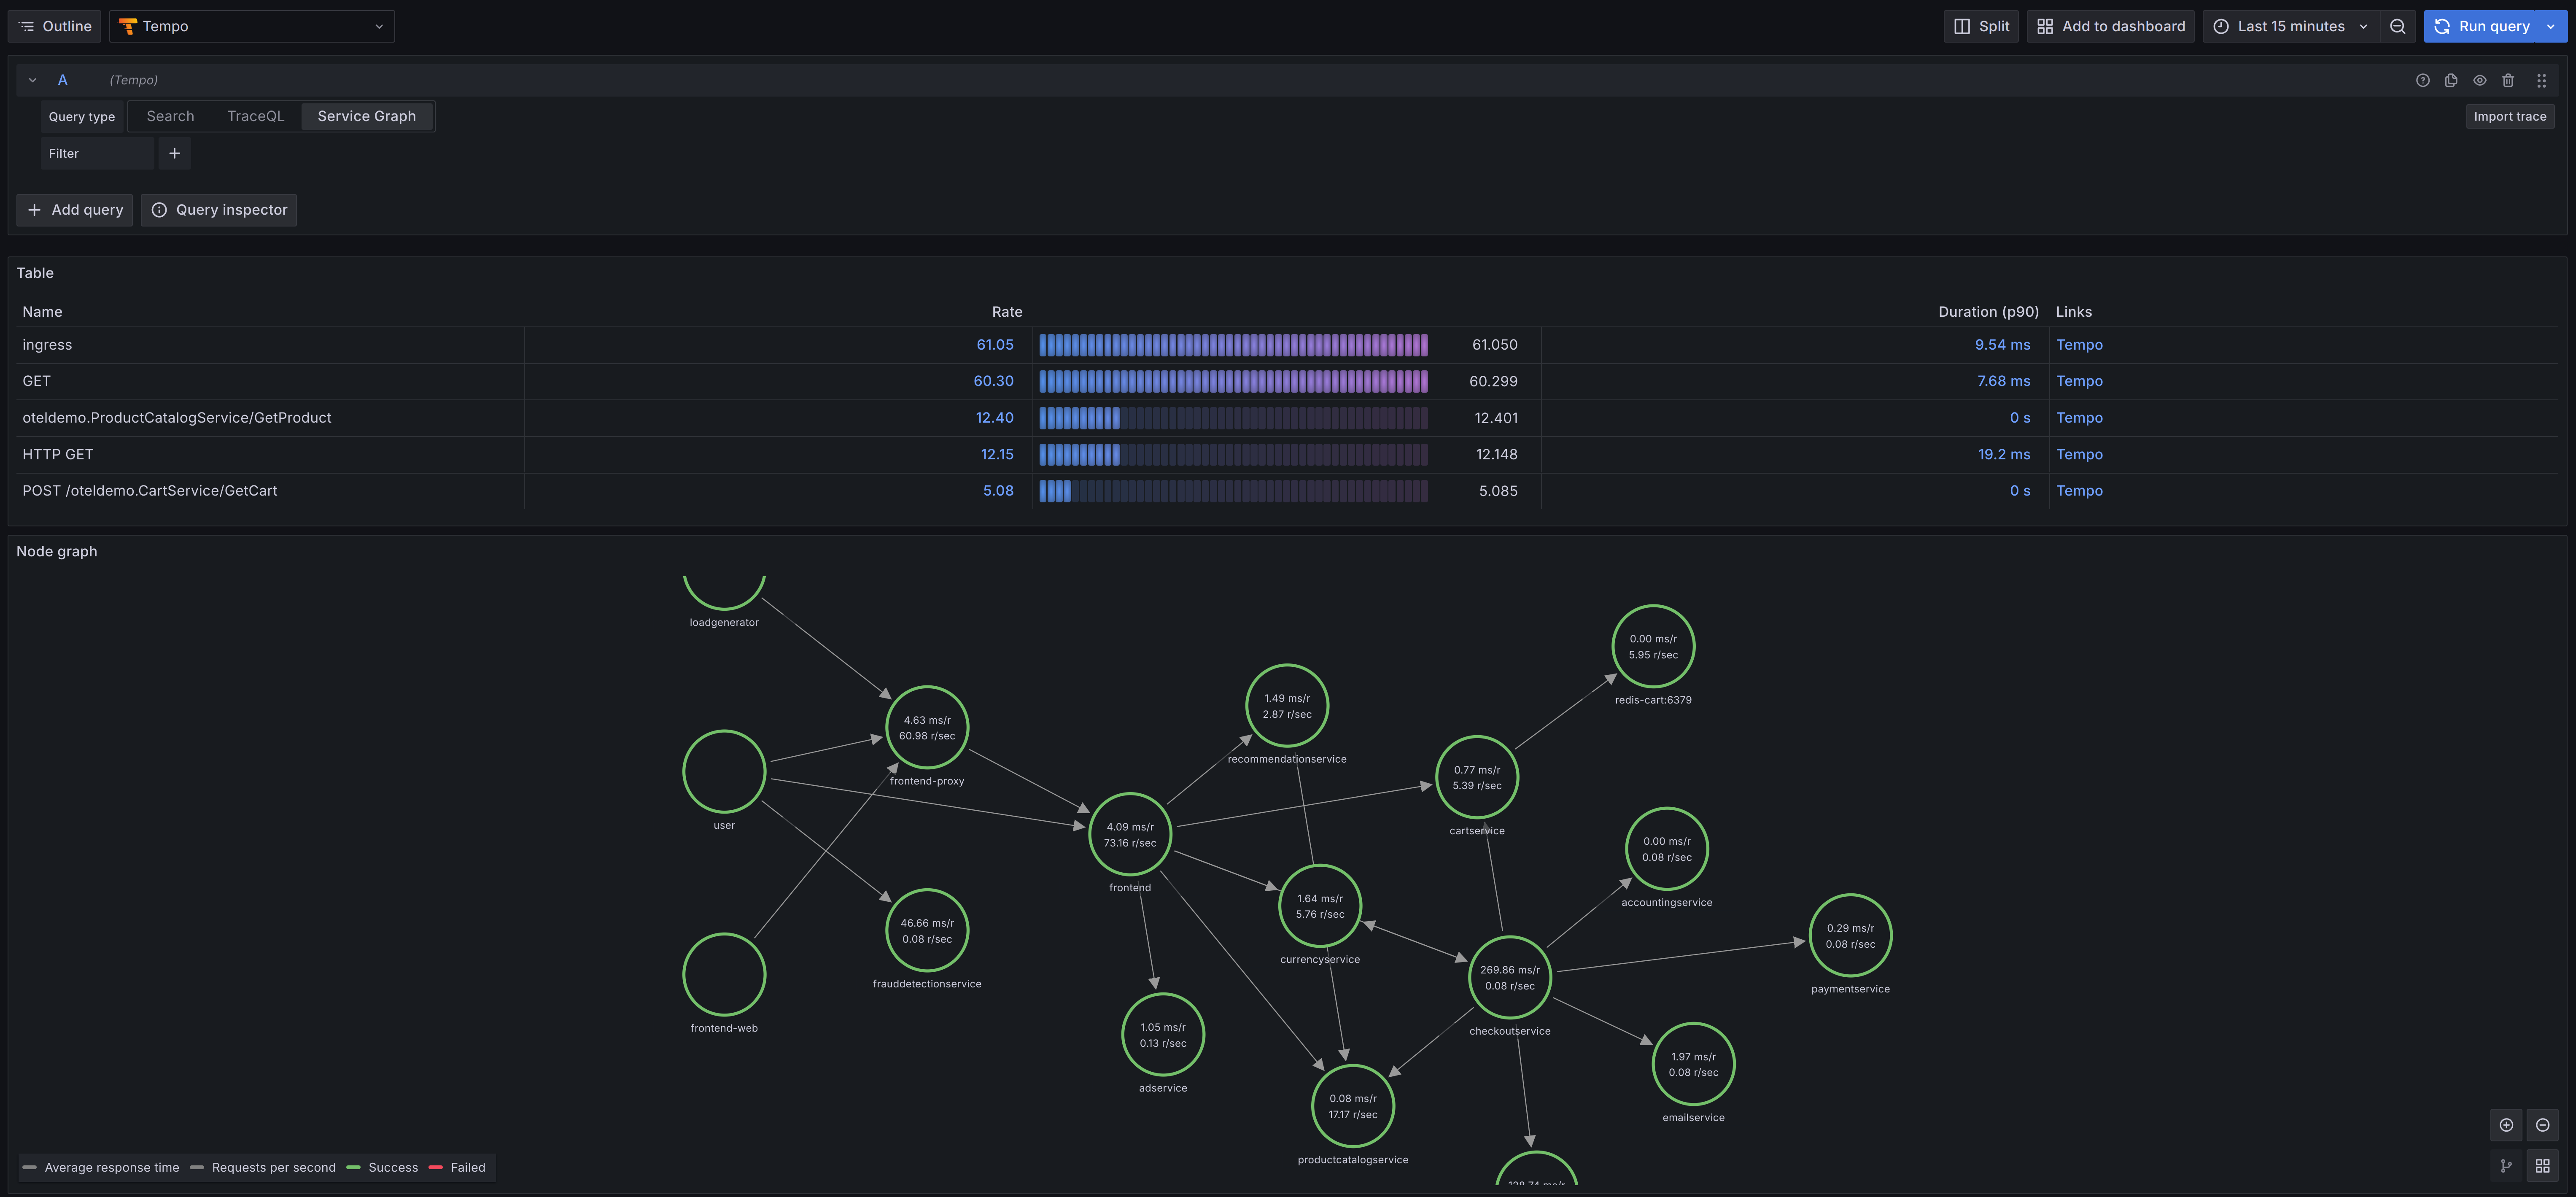Zoom out the time range
Image resolution: width=2576 pixels, height=1197 pixels.
point(2397,26)
